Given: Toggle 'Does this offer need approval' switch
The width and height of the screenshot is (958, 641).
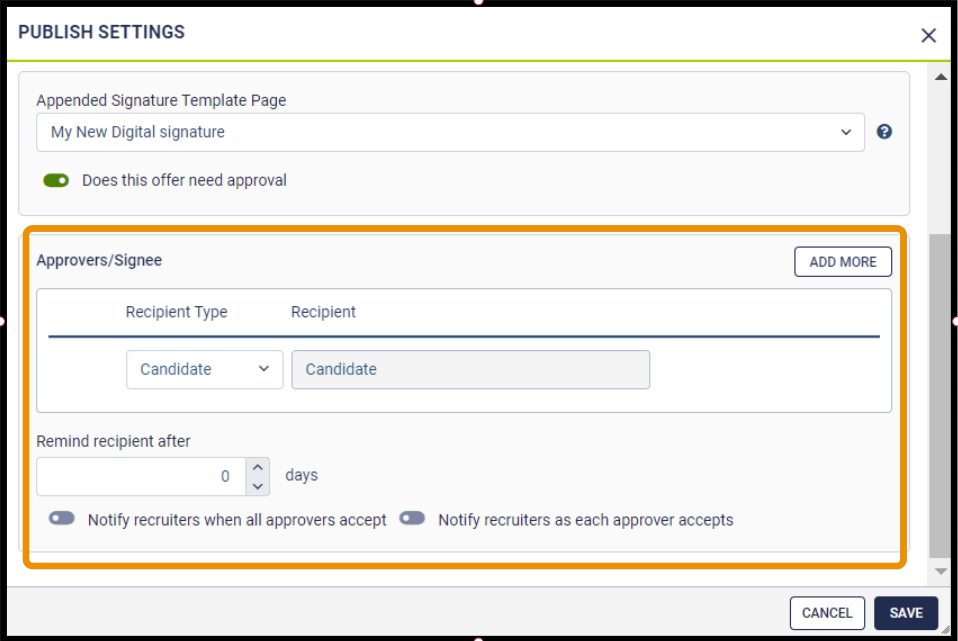Looking at the screenshot, I should [56, 181].
